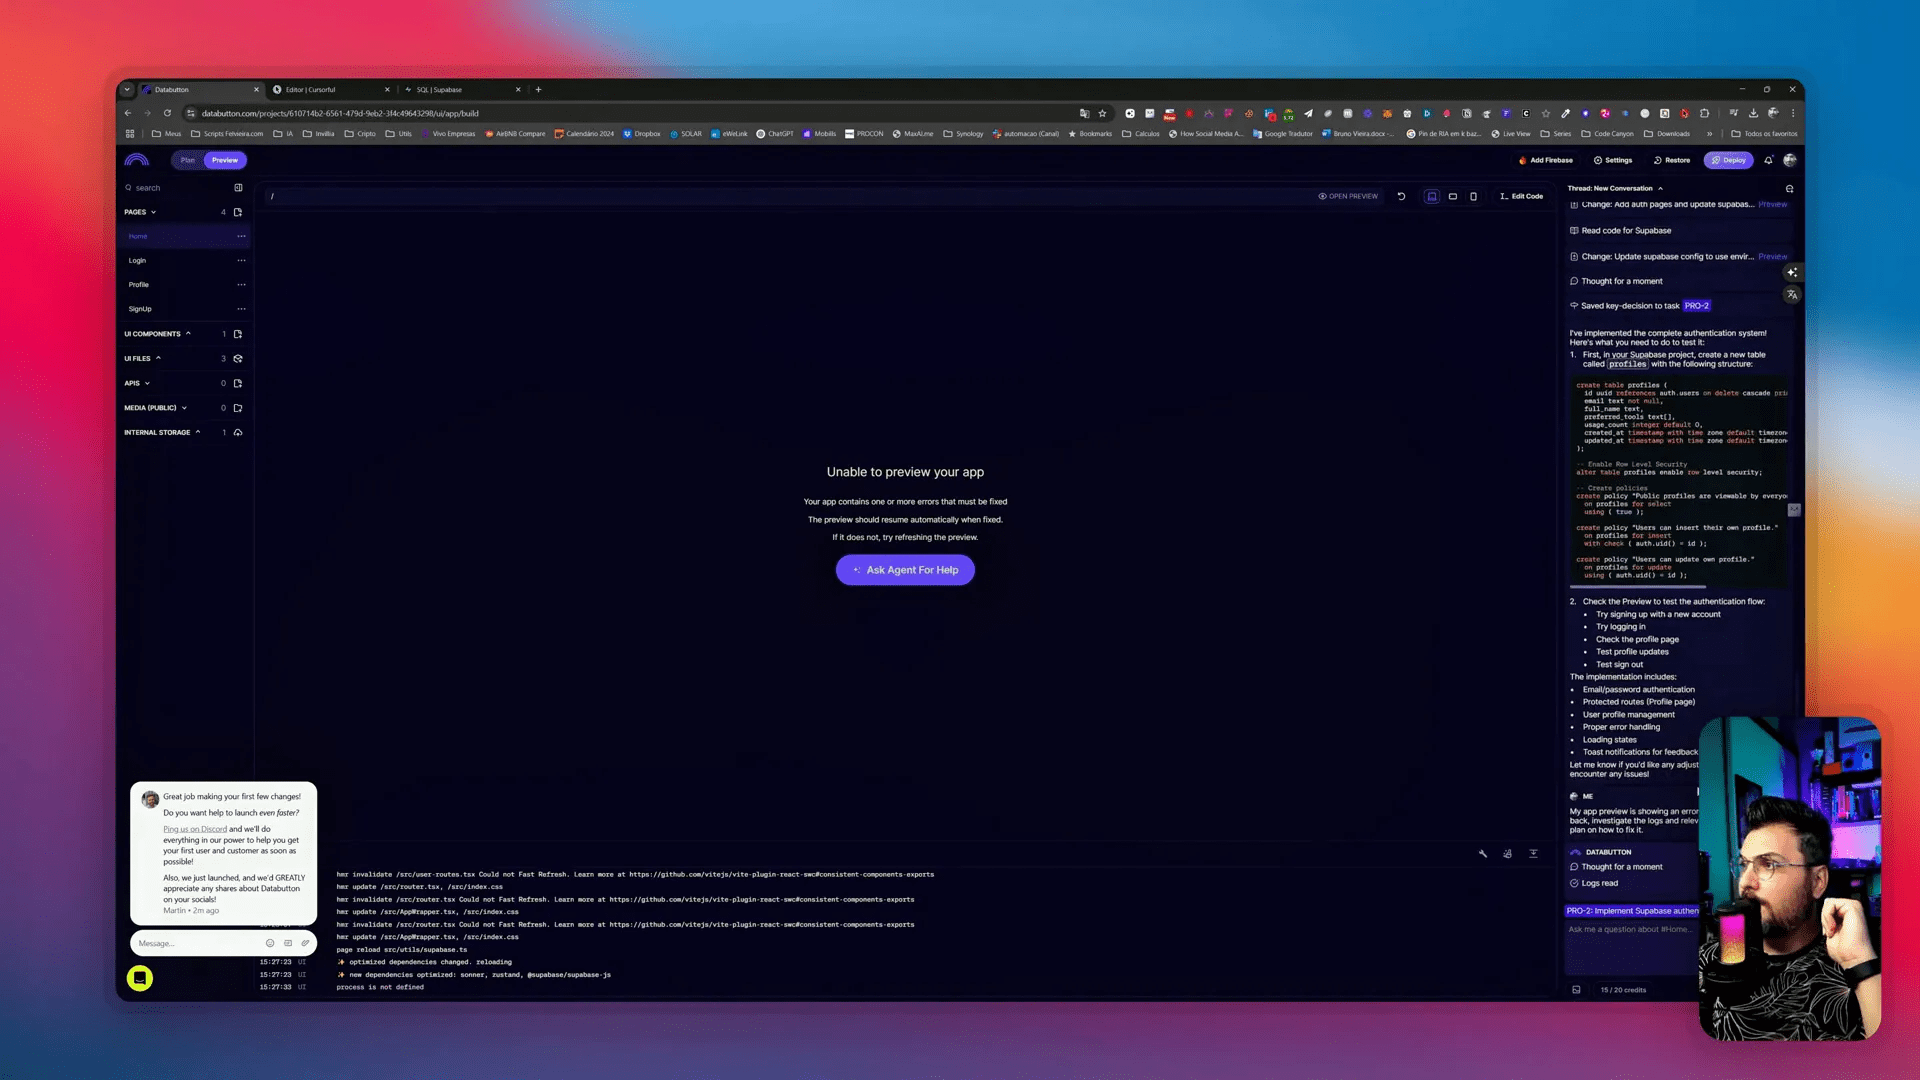1920x1080 pixels.
Task: Open options menu for Login page
Action: click(x=241, y=260)
